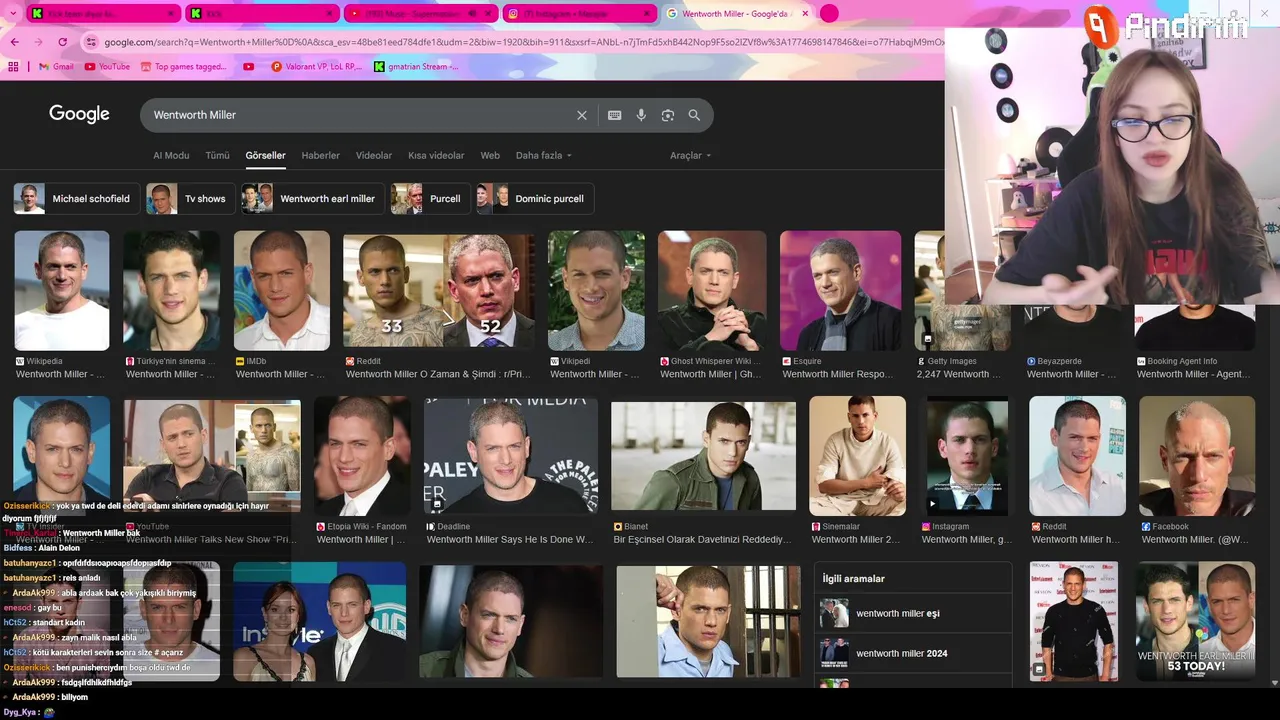Image resolution: width=1280 pixels, height=720 pixels.
Task: Select the 'Dominic purcell' filter chip
Action: (535, 199)
